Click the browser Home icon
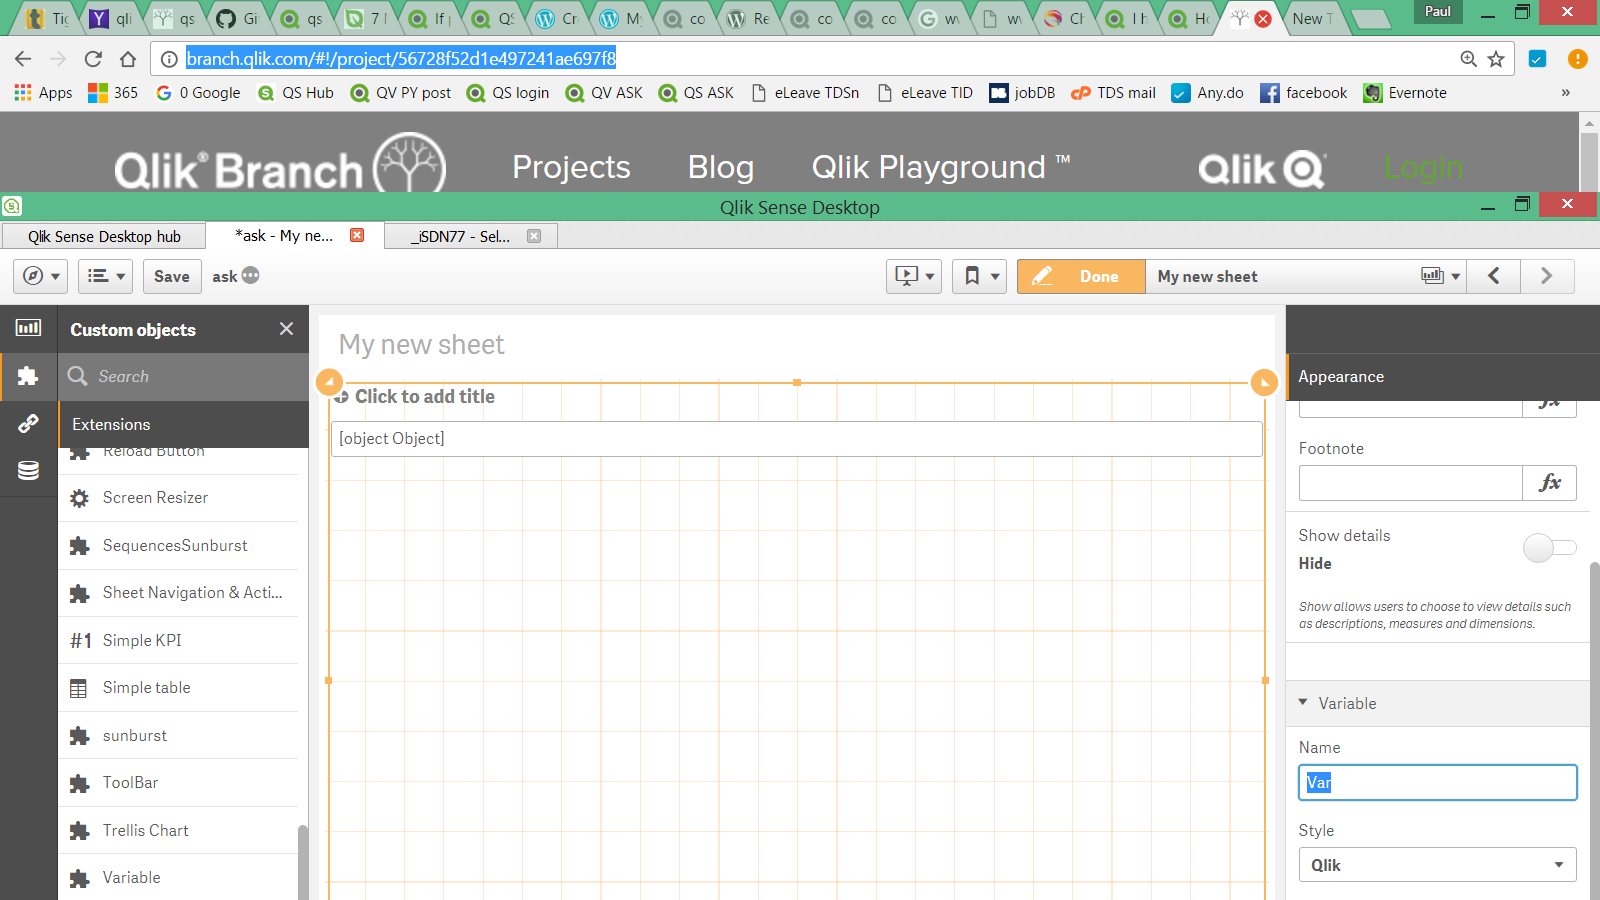The width and height of the screenshot is (1600, 900). (x=128, y=59)
